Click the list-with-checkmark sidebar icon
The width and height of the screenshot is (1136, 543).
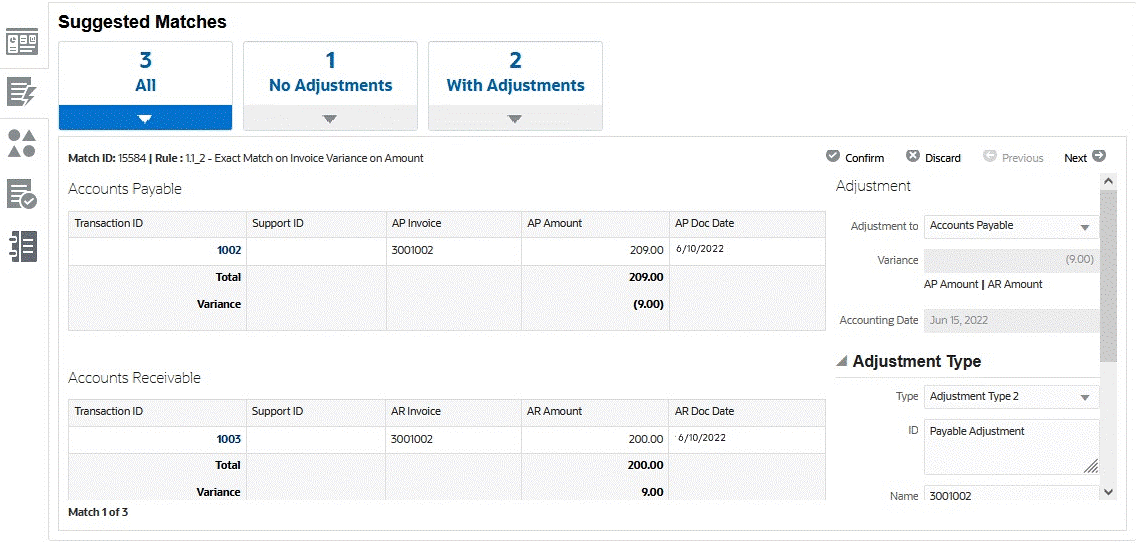pos(22,194)
